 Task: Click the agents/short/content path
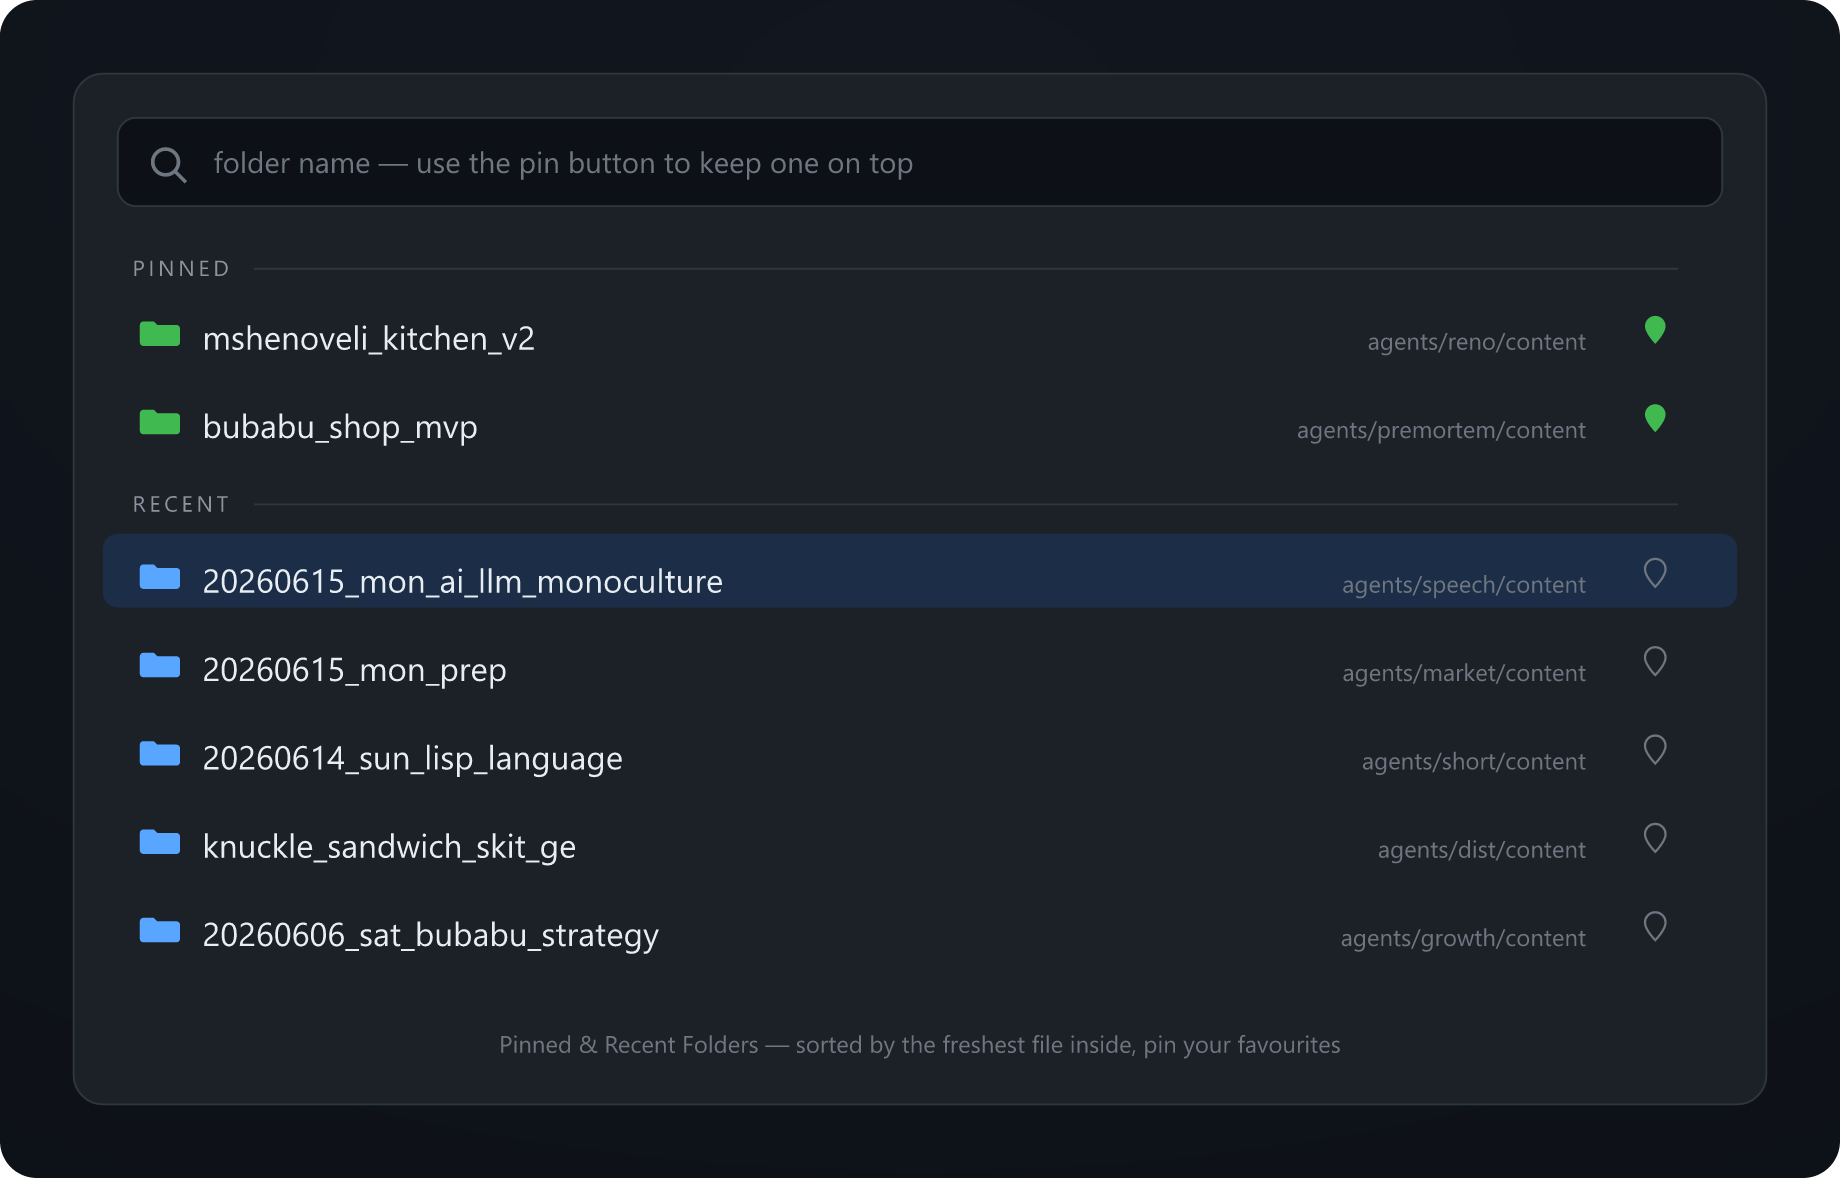coord(1474,761)
